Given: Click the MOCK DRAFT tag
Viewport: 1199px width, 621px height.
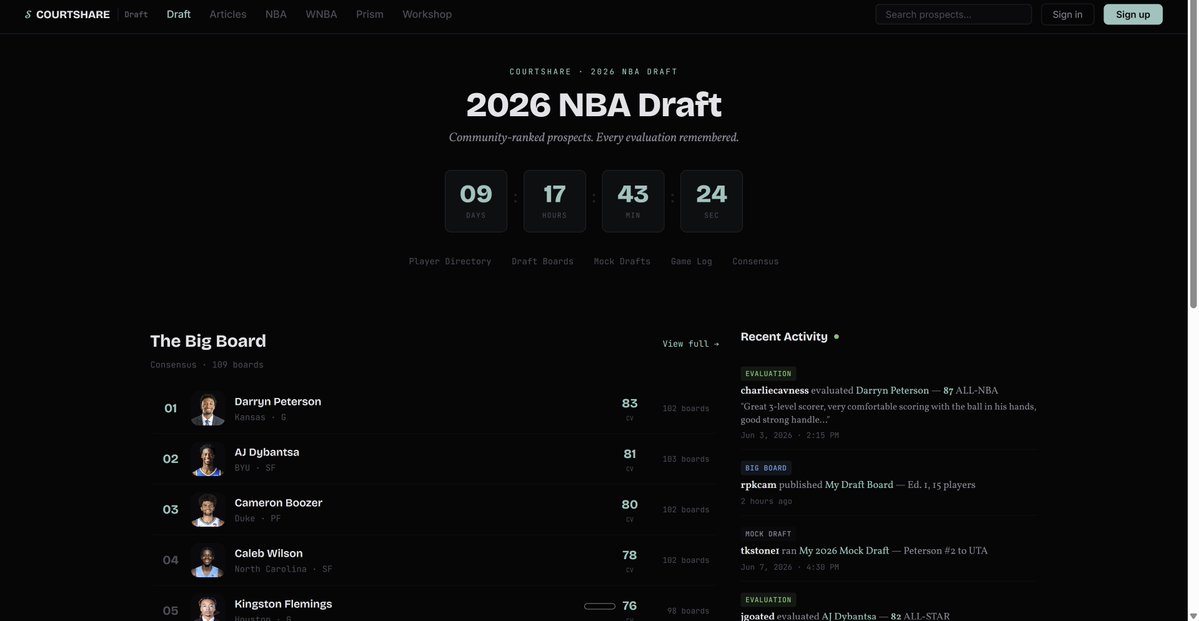Looking at the screenshot, I should 768,534.
